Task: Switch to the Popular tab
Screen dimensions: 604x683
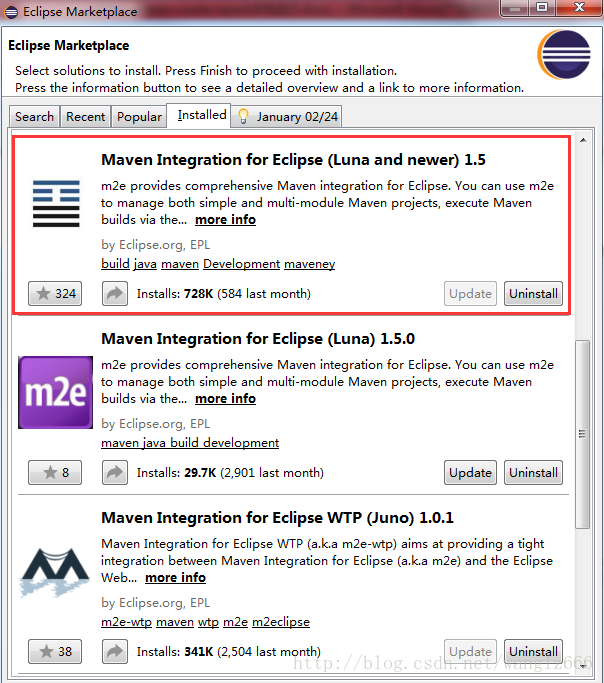Action: [x=139, y=117]
